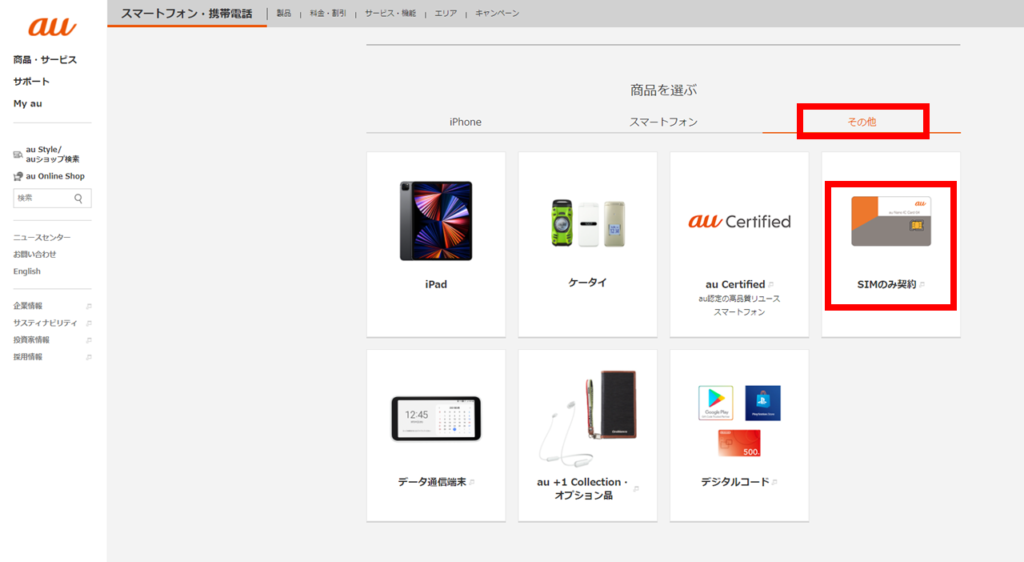Click external link icon beside 投資家情報
This screenshot has height=562, width=1024.
coord(89,340)
